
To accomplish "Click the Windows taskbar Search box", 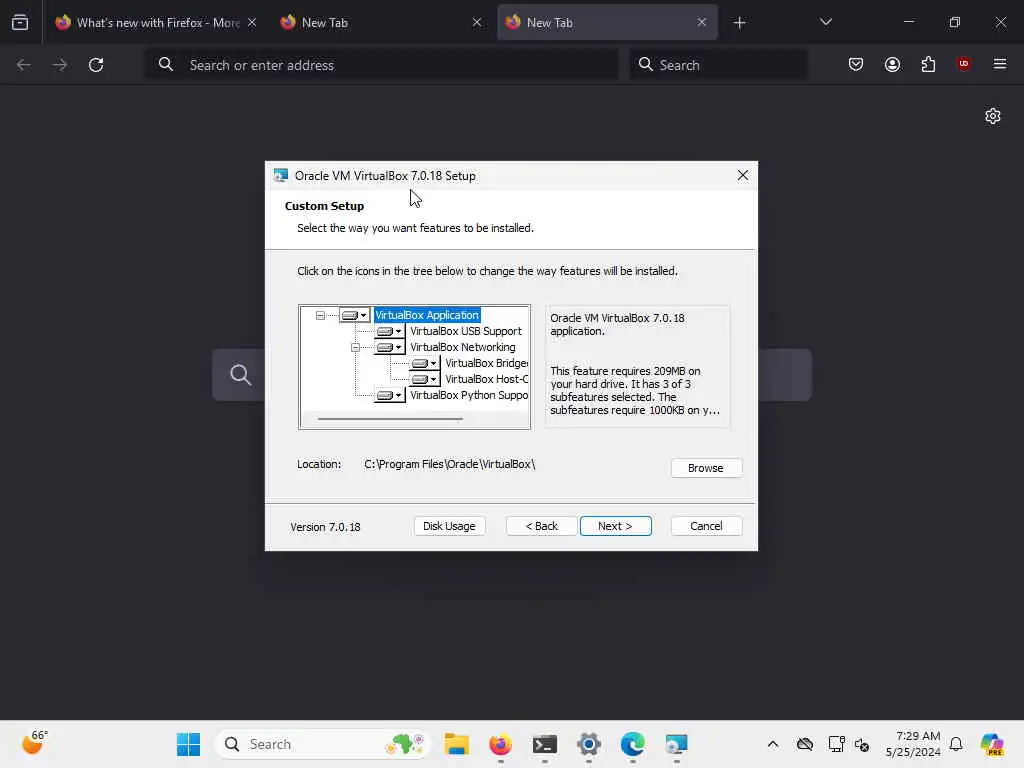I will pyautogui.click(x=323, y=744).
